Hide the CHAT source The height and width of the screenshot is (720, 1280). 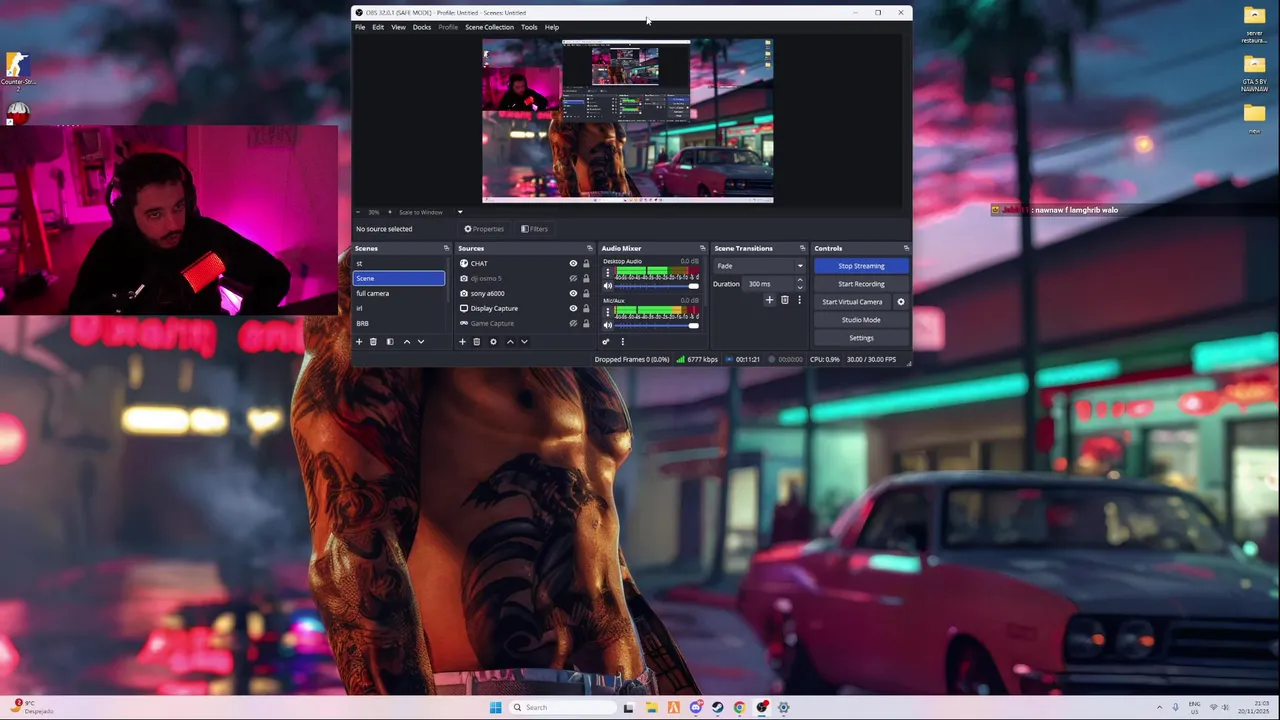tap(573, 264)
